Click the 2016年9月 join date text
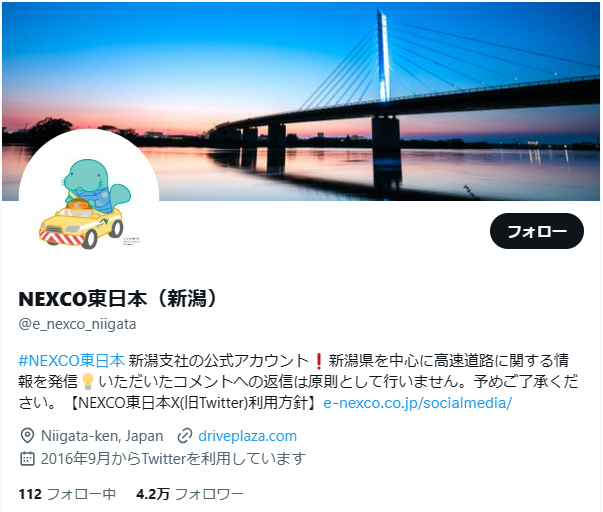 75,459
